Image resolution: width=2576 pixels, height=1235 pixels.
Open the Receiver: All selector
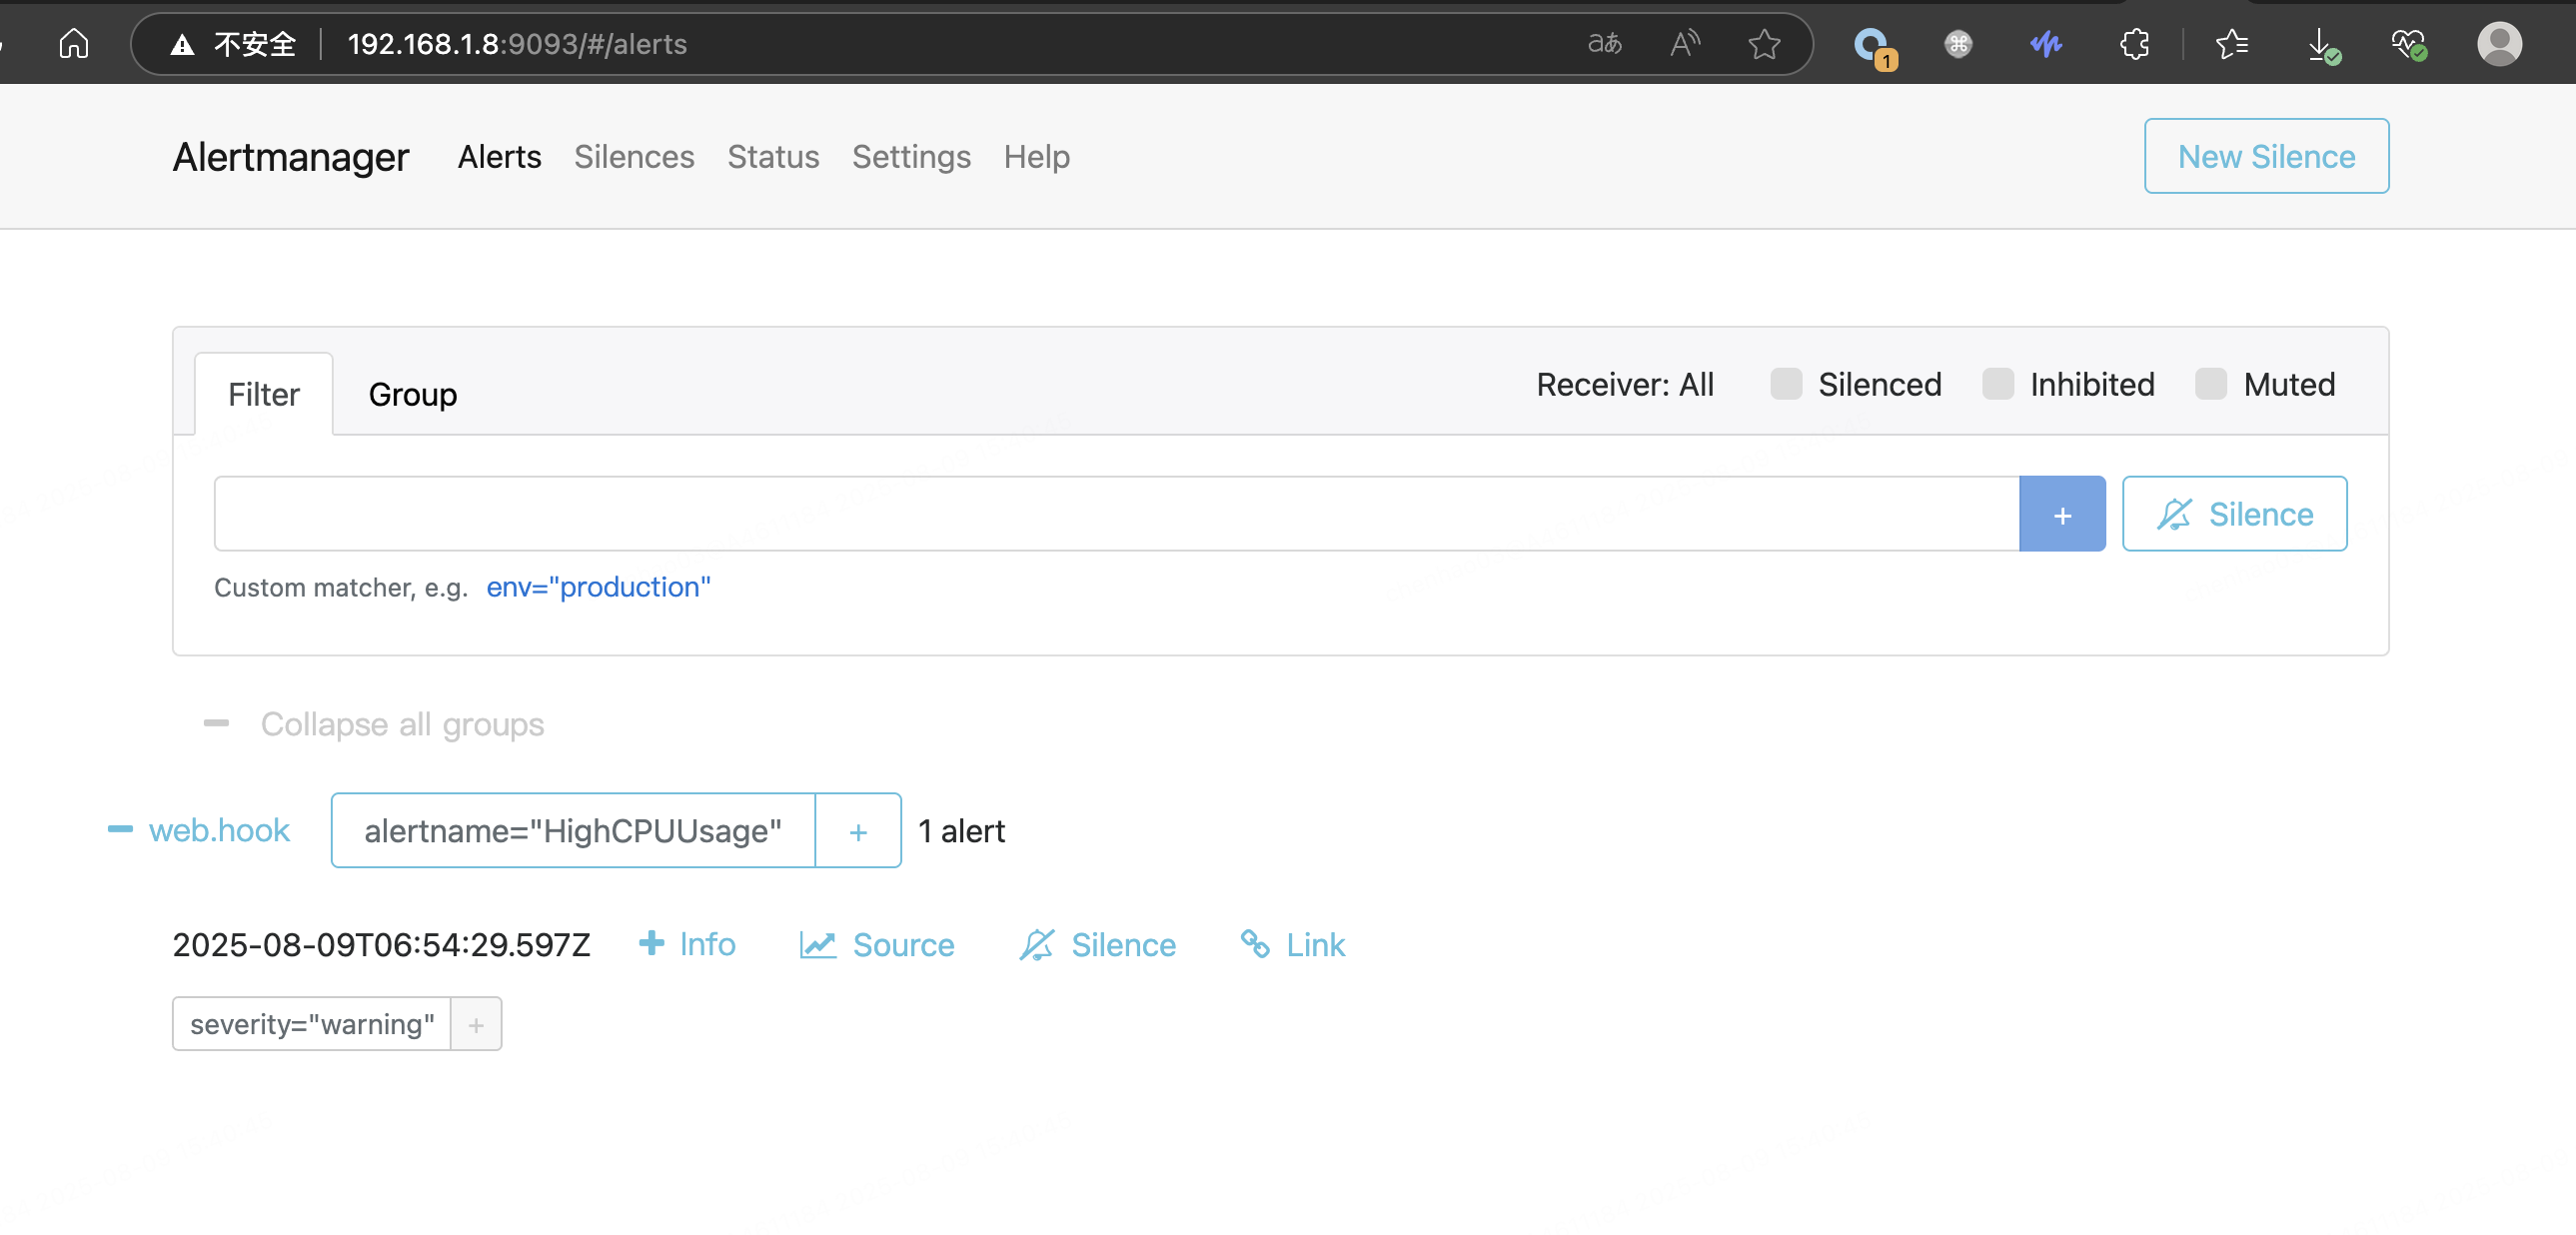1625,384
